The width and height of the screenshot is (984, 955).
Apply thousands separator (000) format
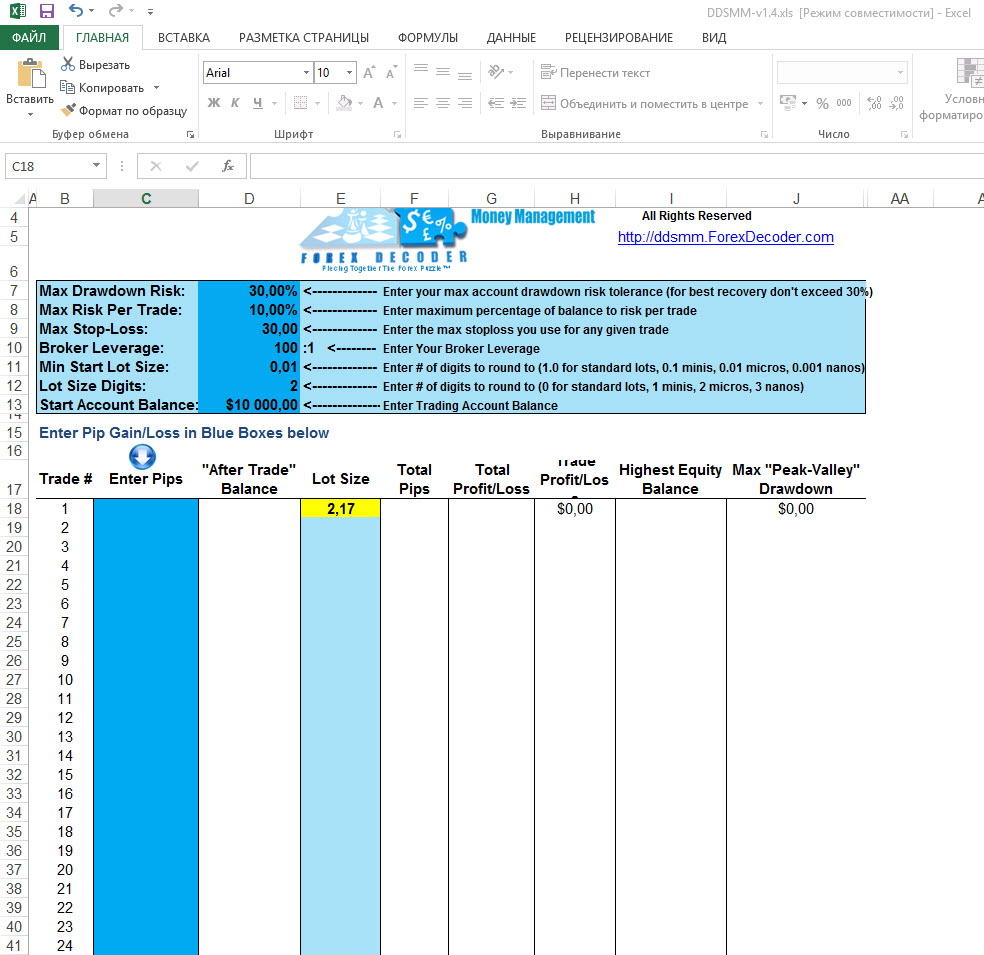[844, 103]
